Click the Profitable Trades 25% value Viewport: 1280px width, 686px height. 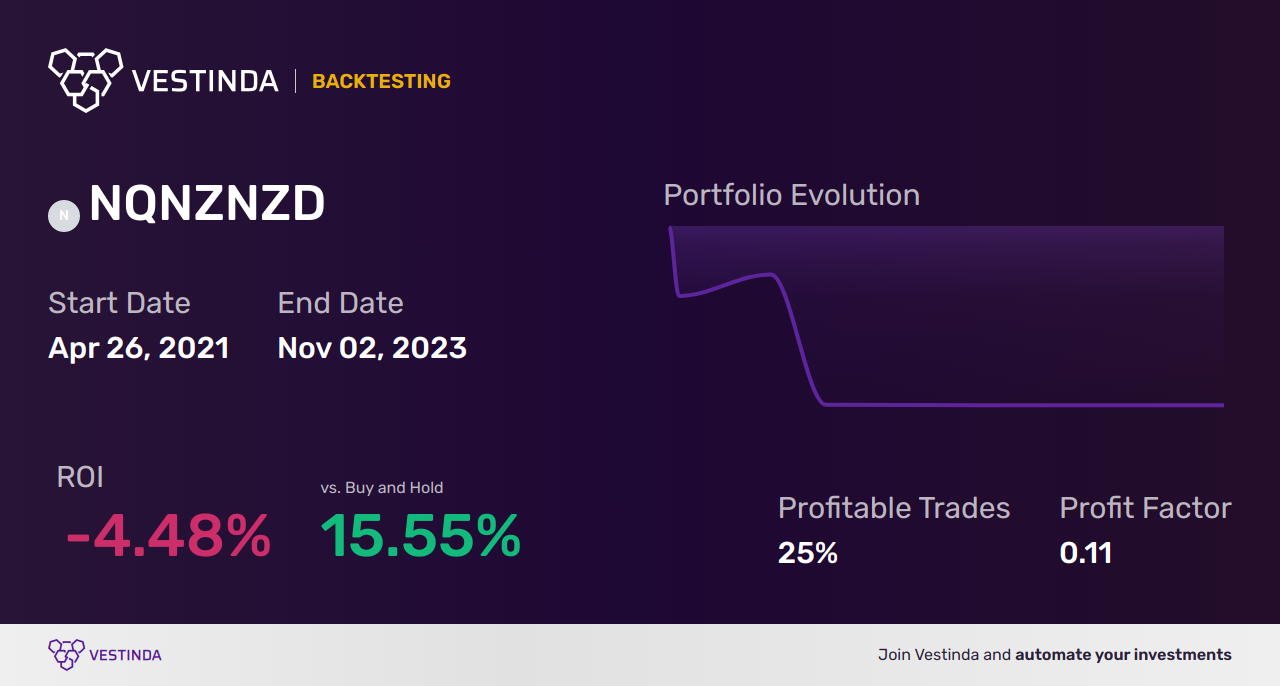(x=808, y=553)
